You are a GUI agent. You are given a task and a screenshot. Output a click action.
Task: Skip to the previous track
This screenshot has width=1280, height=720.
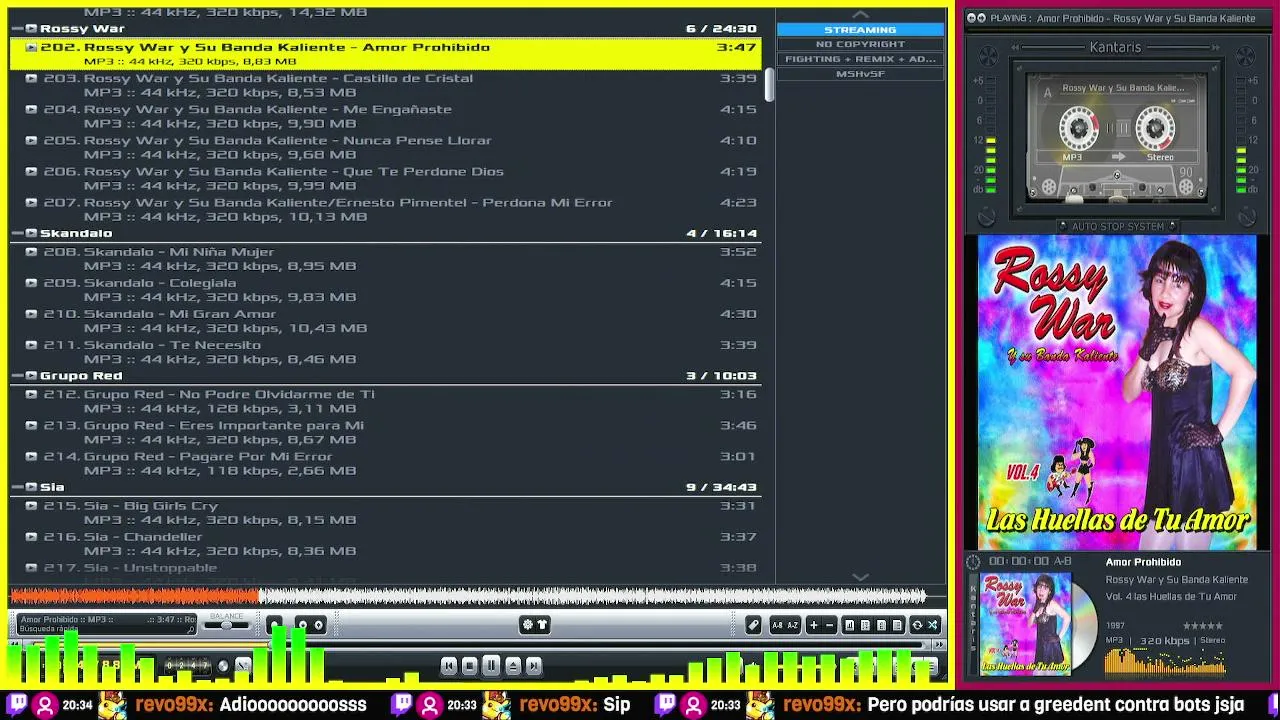[449, 666]
